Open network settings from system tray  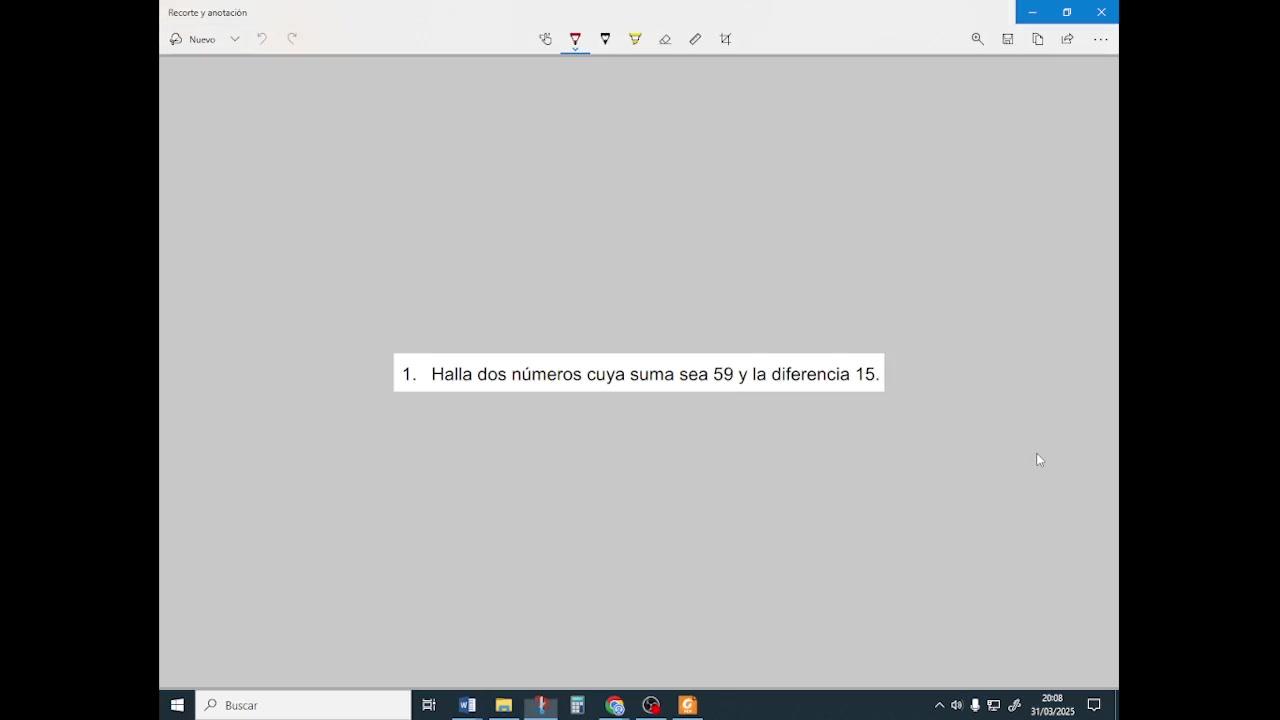tap(994, 705)
